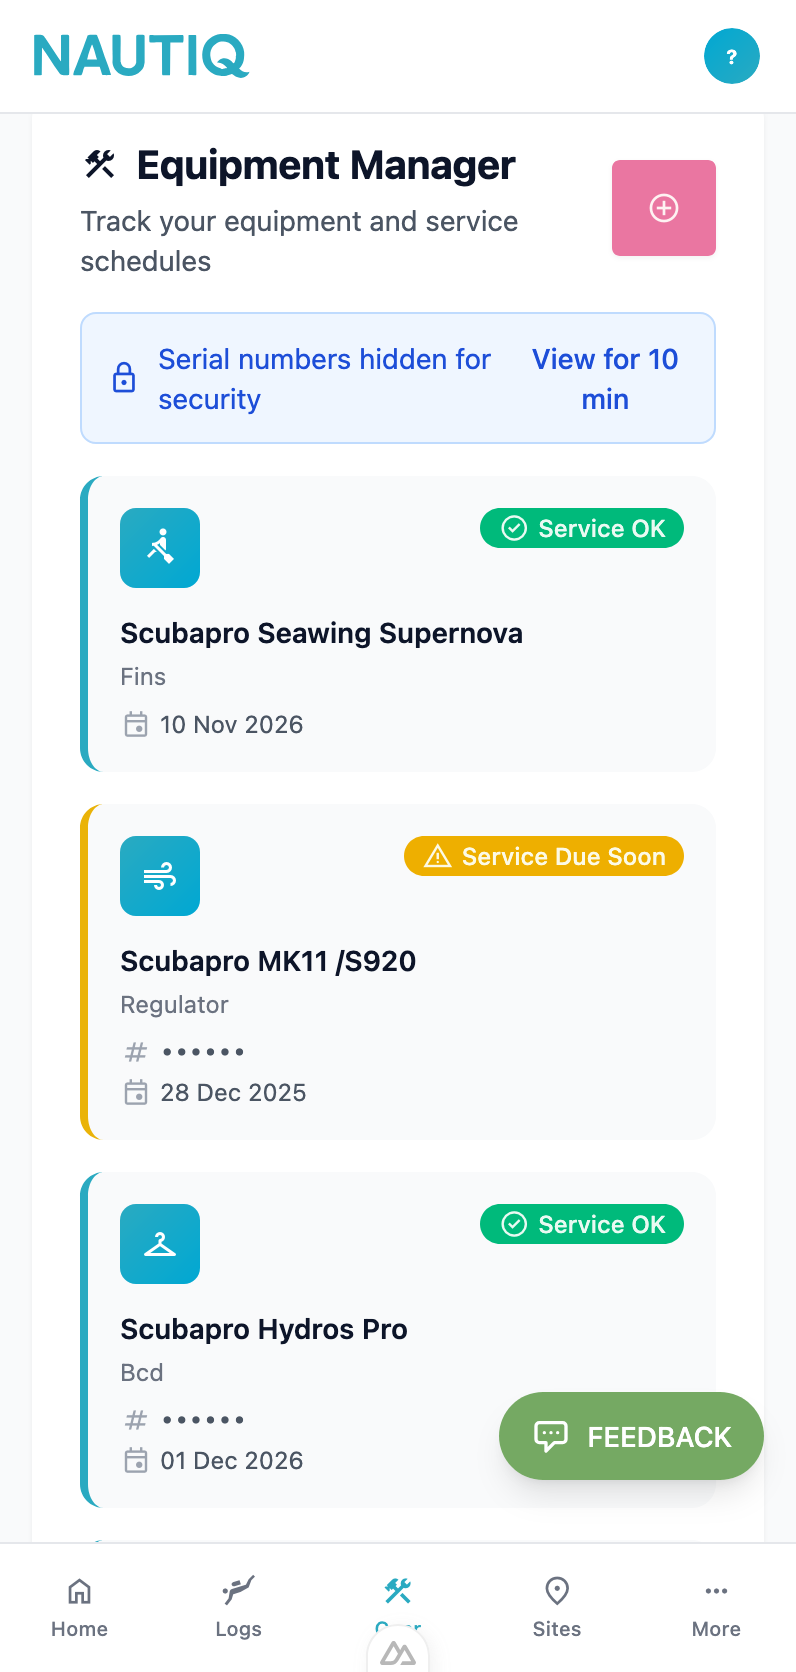Open the Sites tab

click(x=557, y=1606)
